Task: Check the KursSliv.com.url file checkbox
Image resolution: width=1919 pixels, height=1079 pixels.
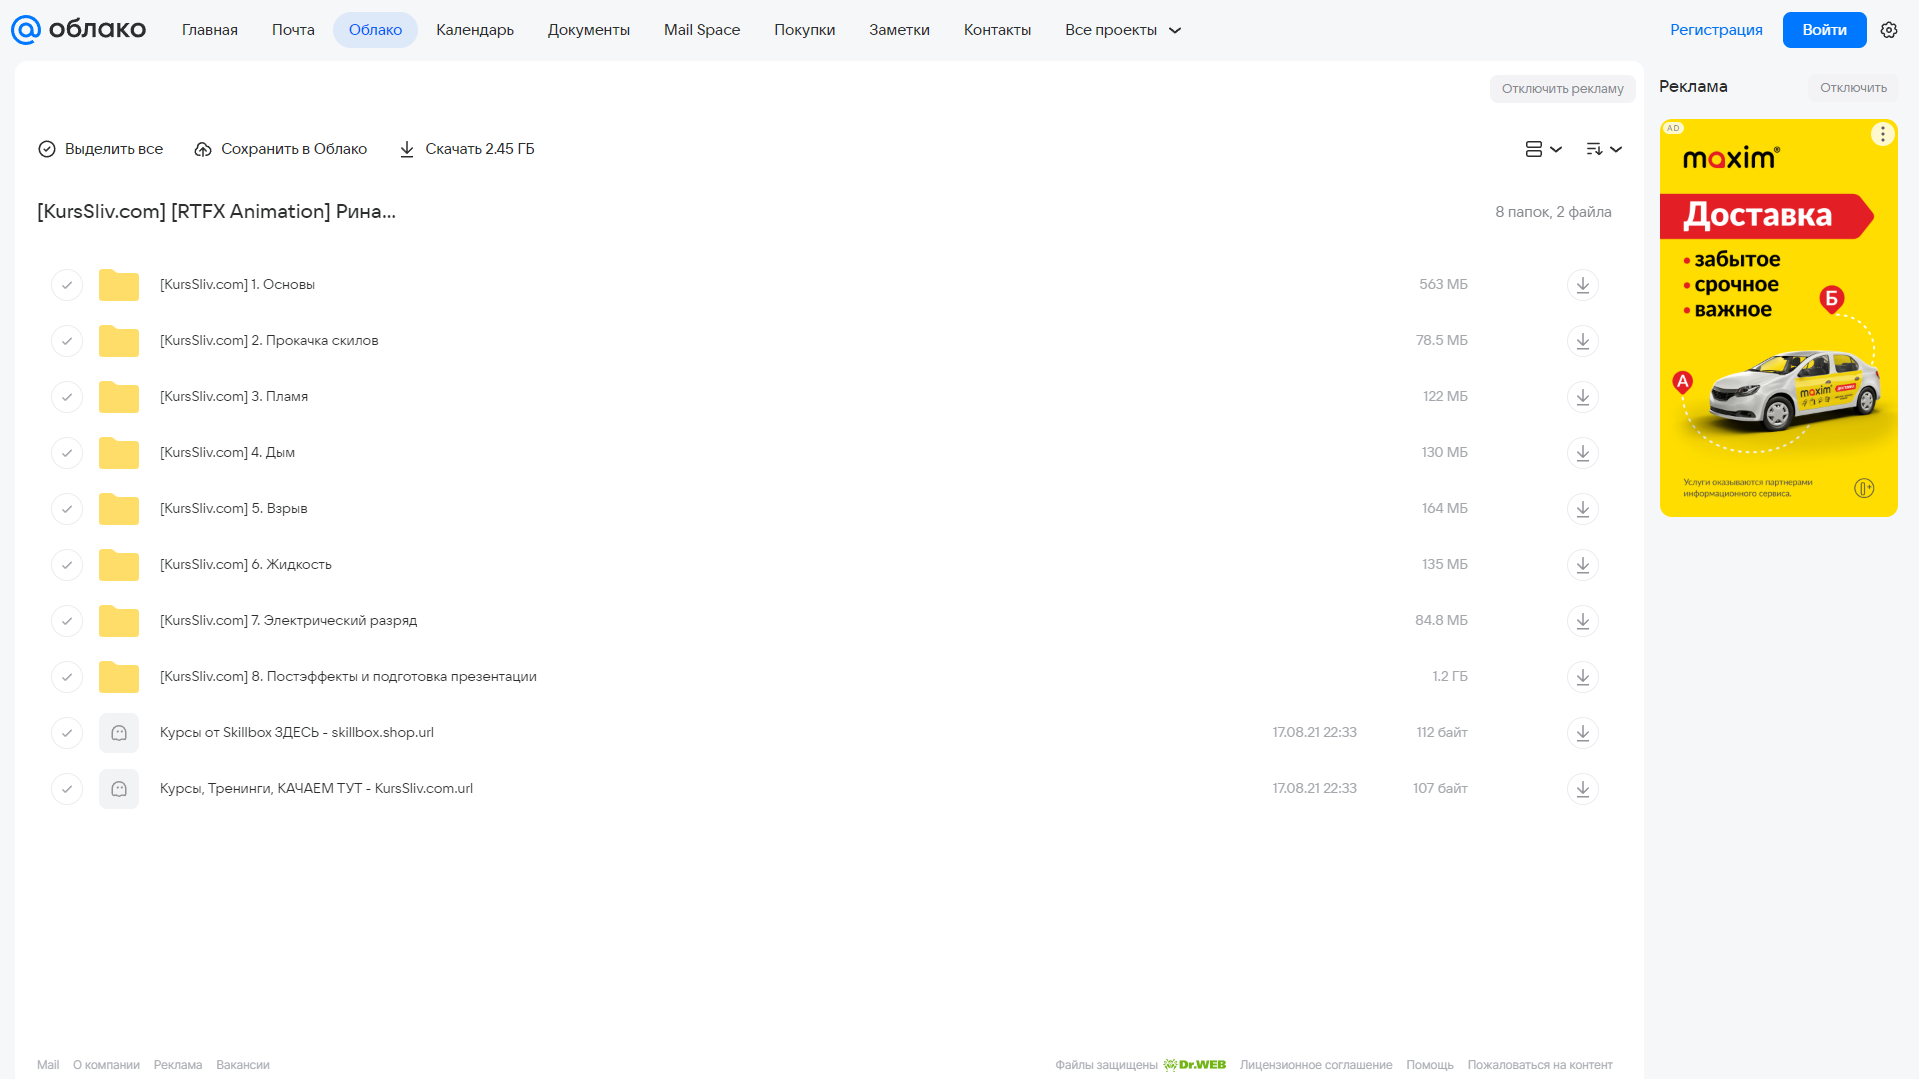Action: point(67,789)
